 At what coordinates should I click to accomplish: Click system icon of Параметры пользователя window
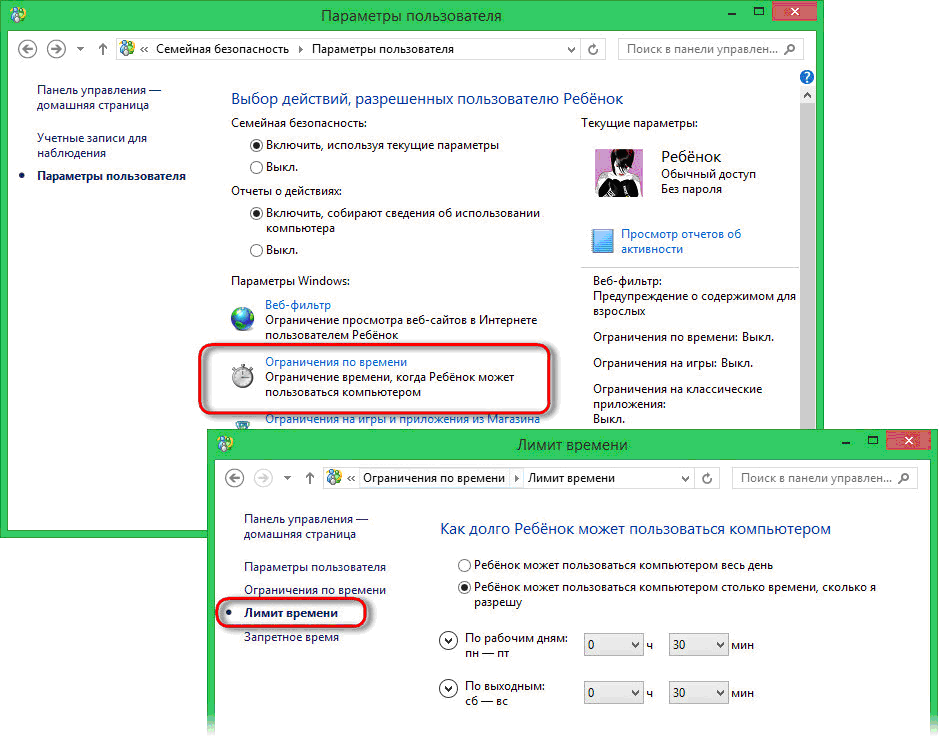tap(18, 15)
